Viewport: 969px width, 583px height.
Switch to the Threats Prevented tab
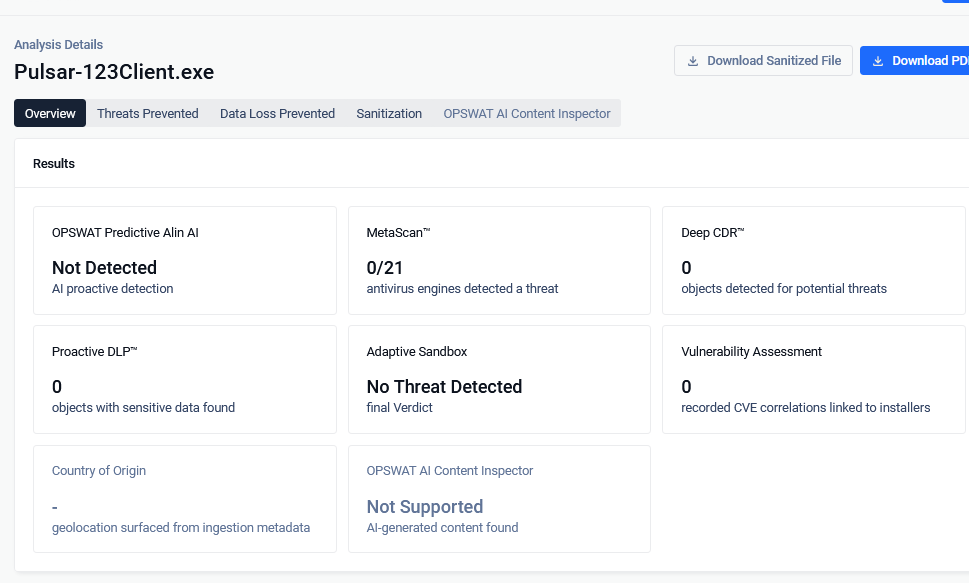[148, 113]
